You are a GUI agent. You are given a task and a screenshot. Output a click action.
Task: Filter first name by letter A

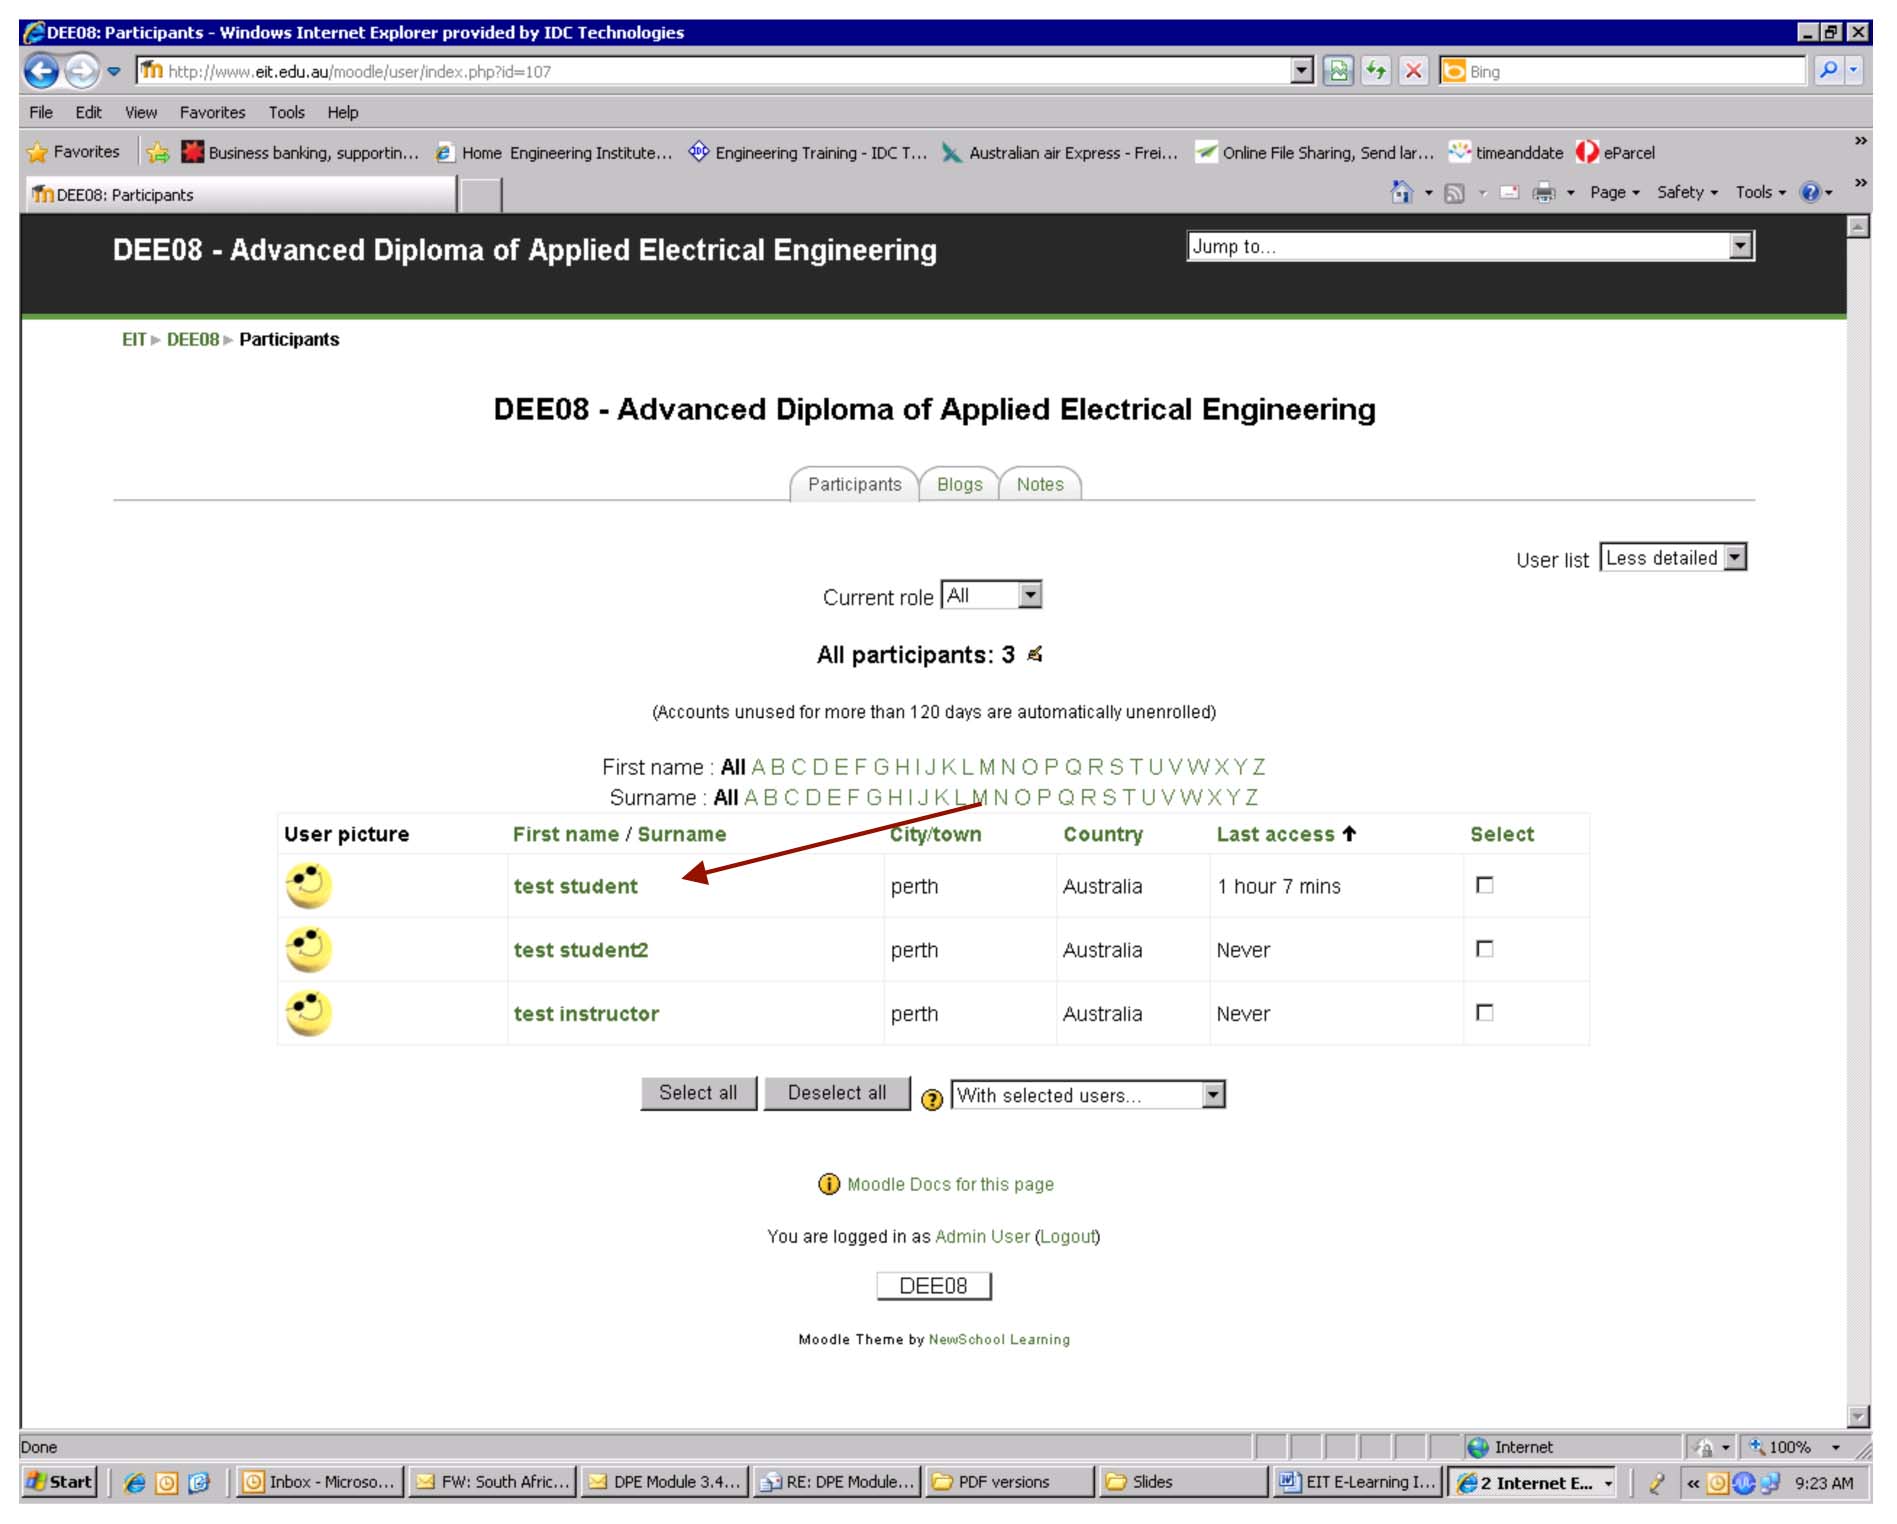(758, 767)
